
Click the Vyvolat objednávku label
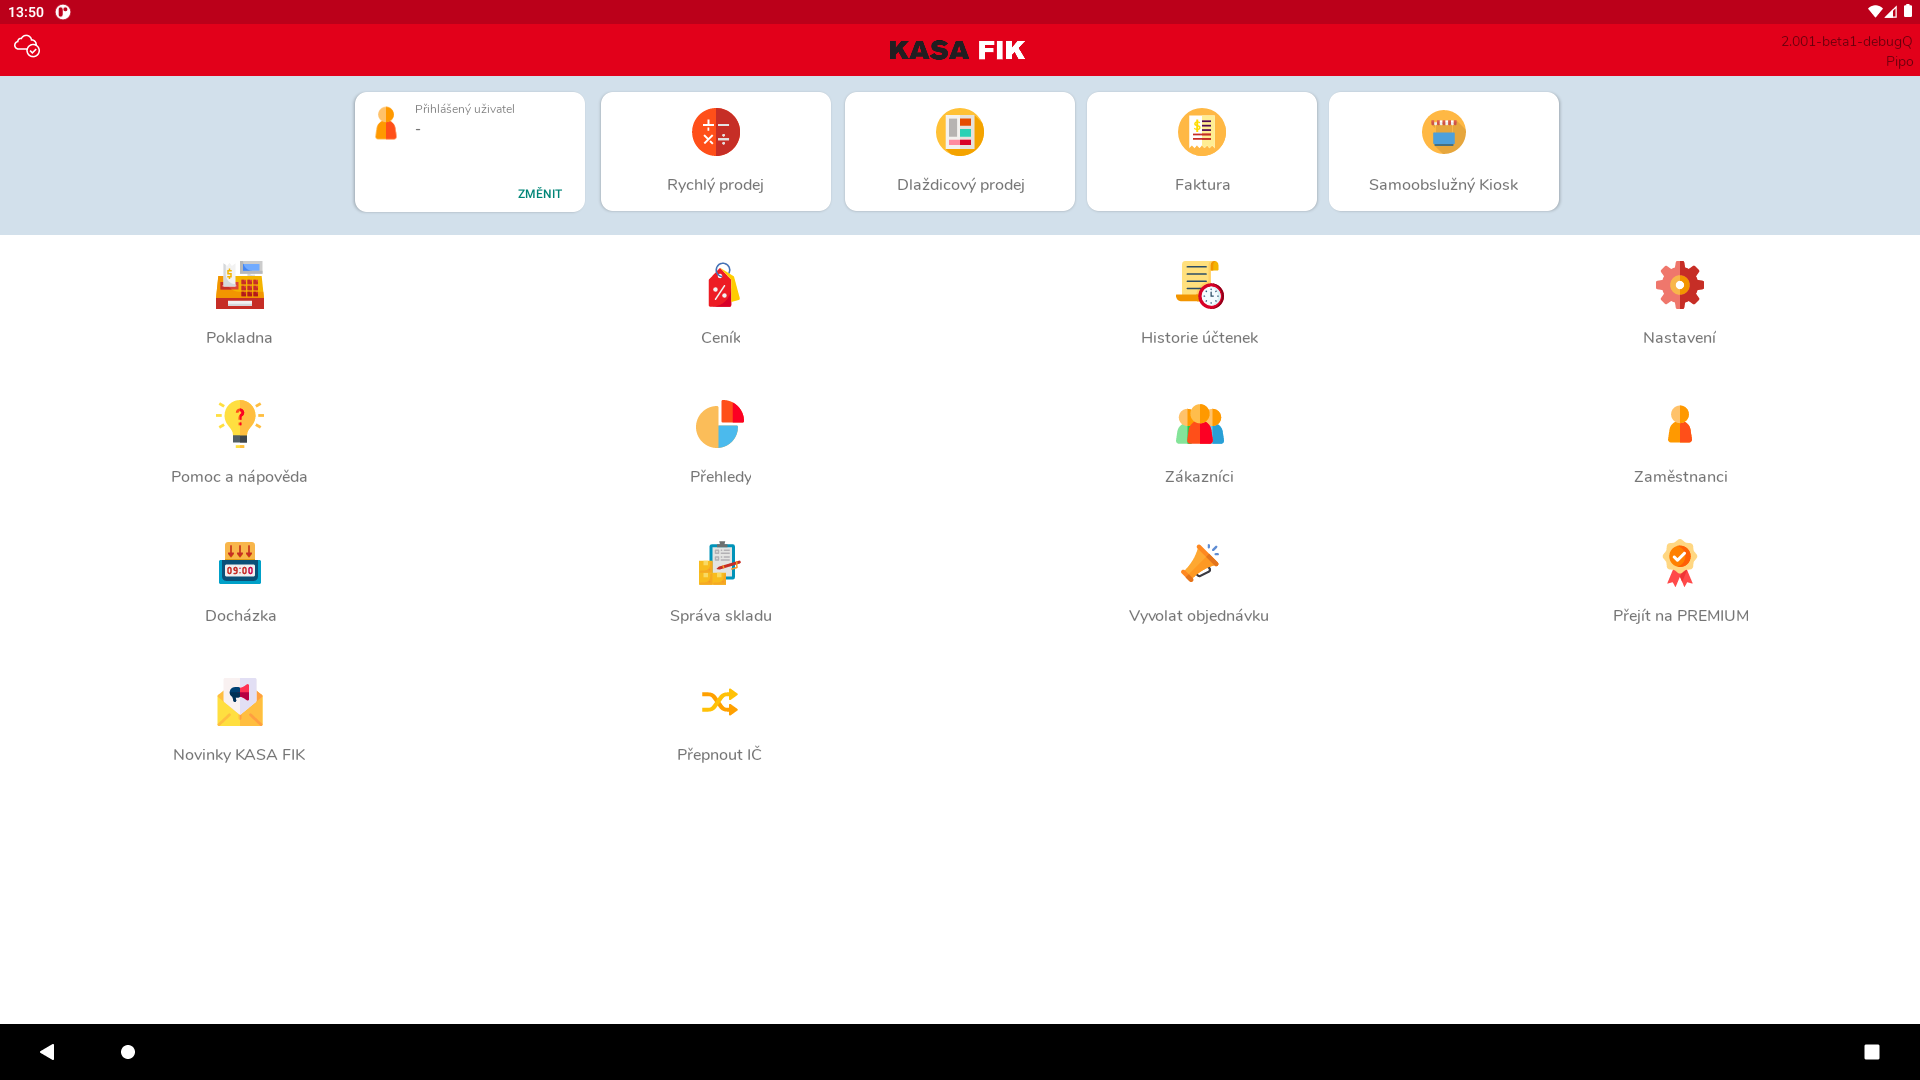click(1199, 616)
